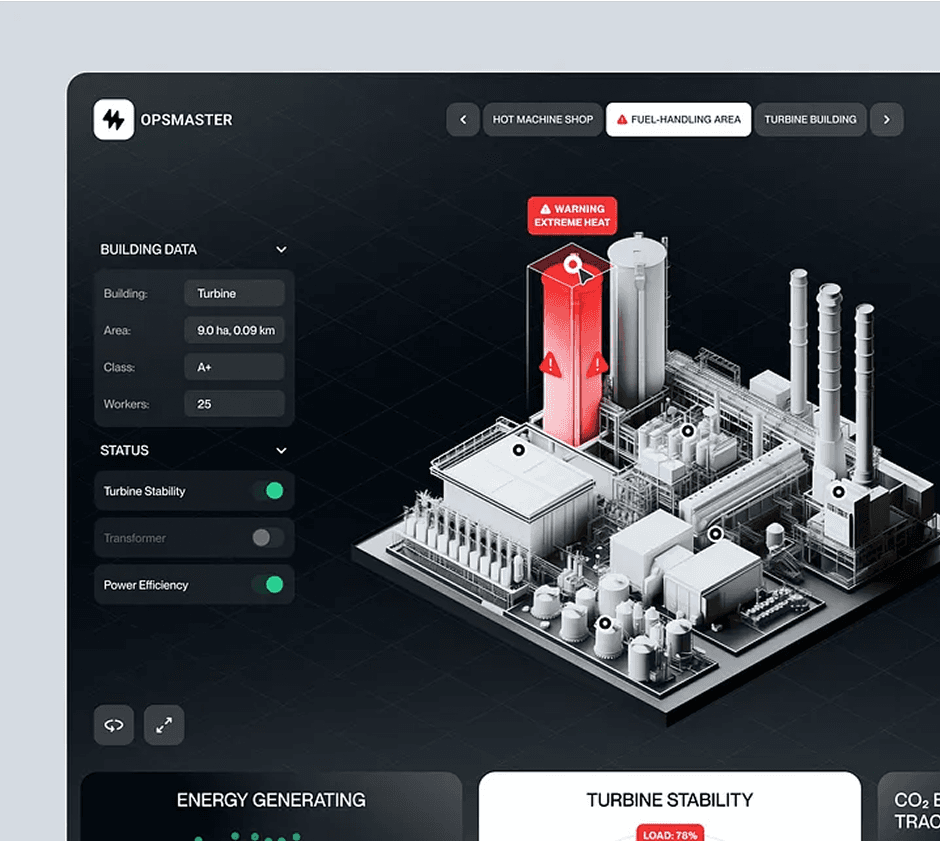
Task: Enable the Transformer switch
Action: [268, 538]
